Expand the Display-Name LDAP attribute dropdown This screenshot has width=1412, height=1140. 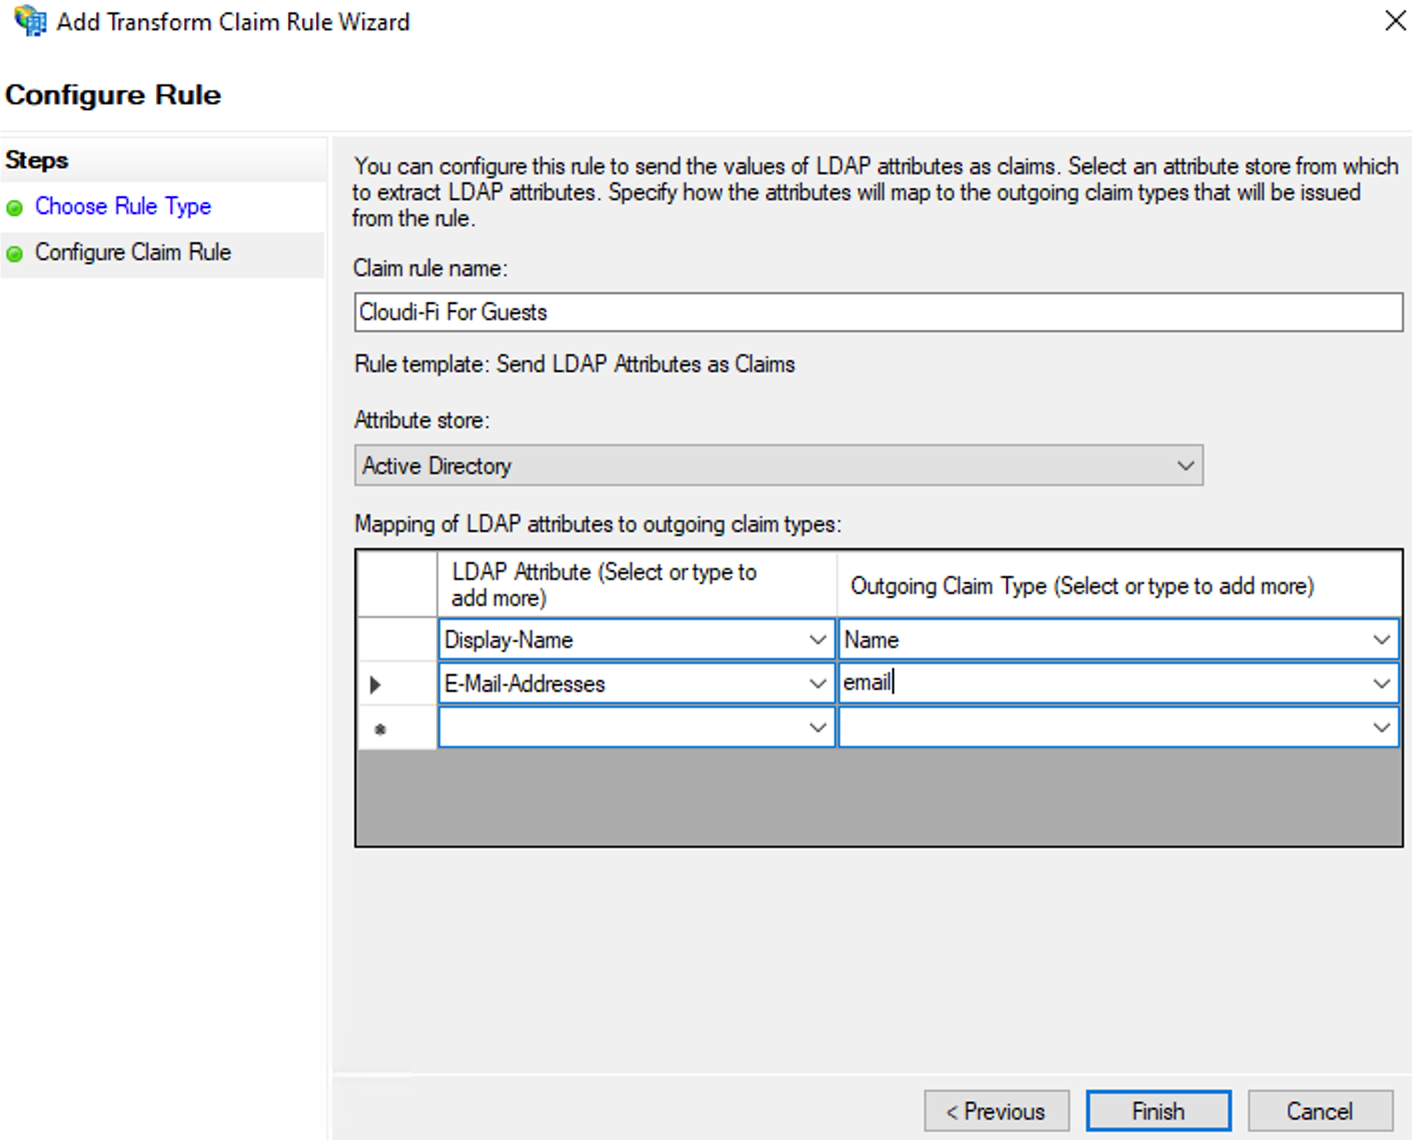click(817, 640)
